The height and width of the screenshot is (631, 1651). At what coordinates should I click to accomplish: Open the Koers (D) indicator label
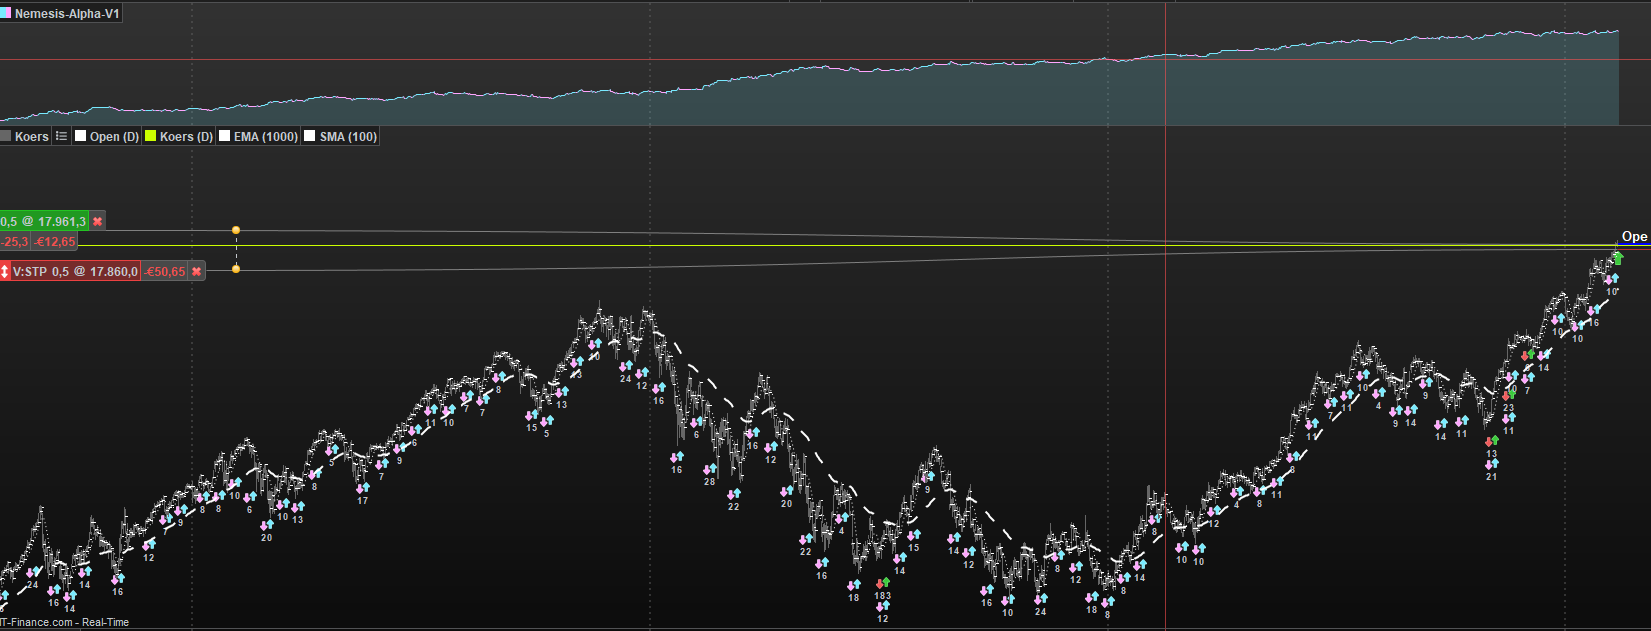pos(186,136)
